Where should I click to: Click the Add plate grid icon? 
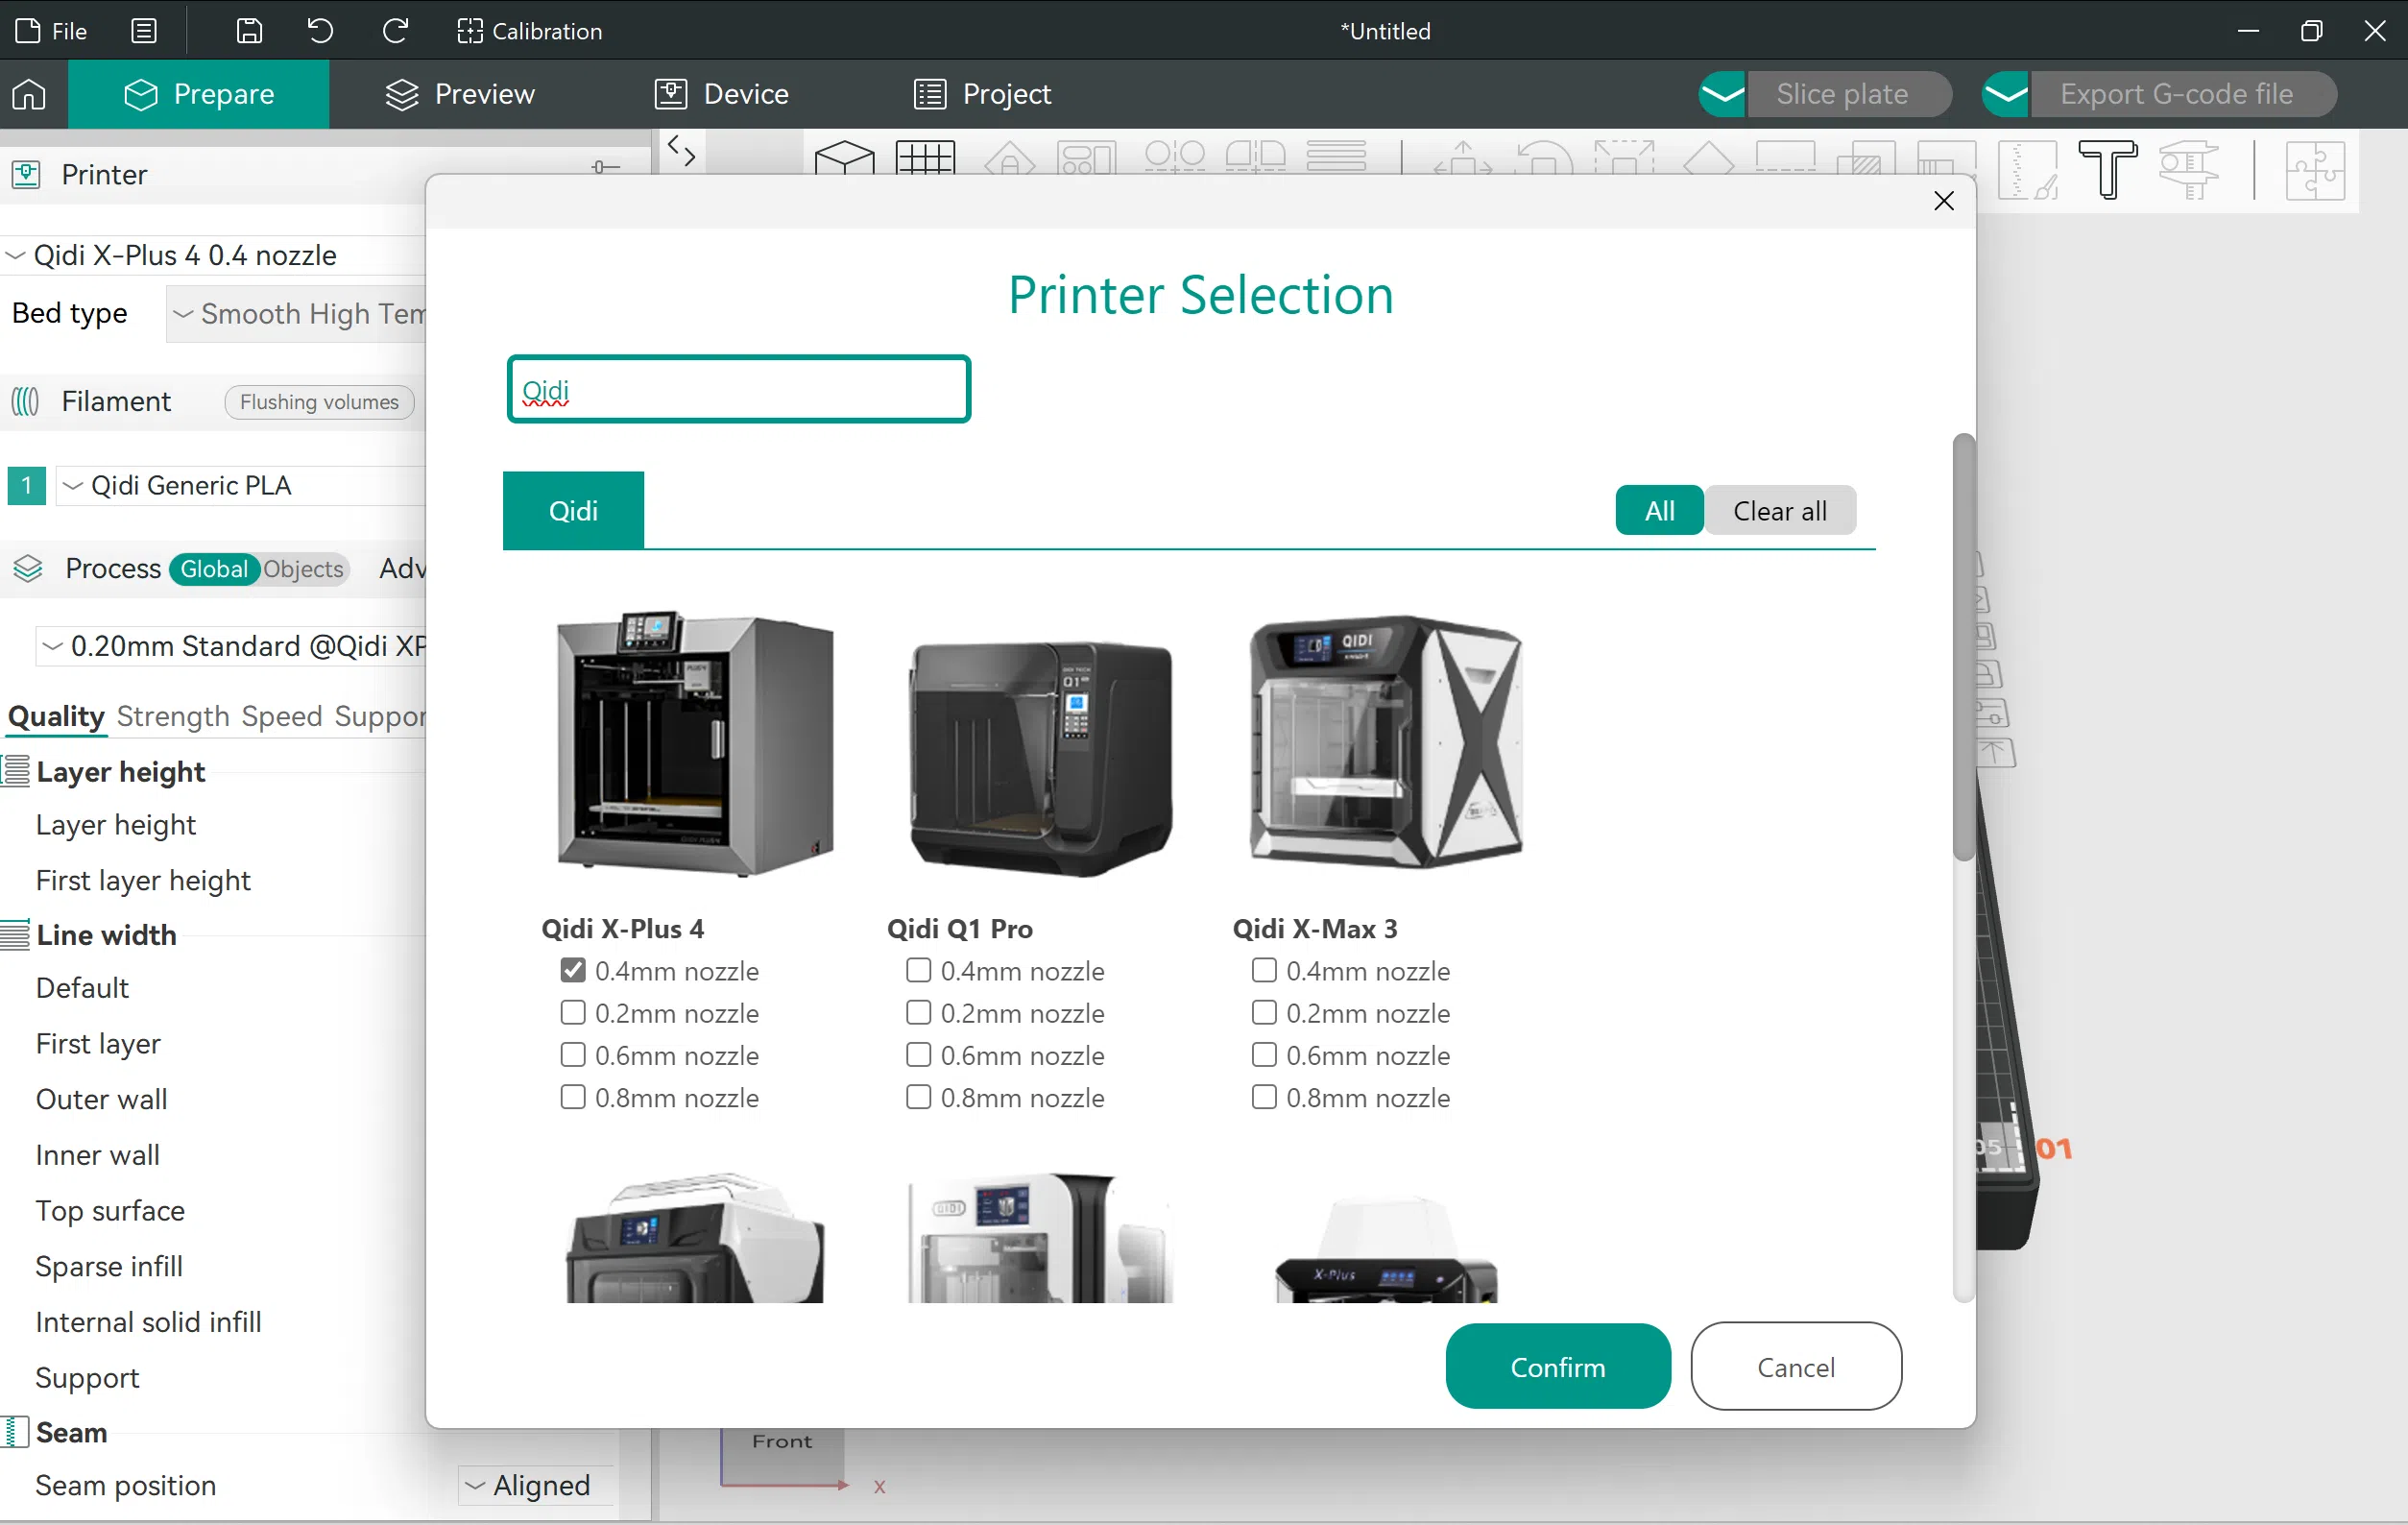[926, 158]
